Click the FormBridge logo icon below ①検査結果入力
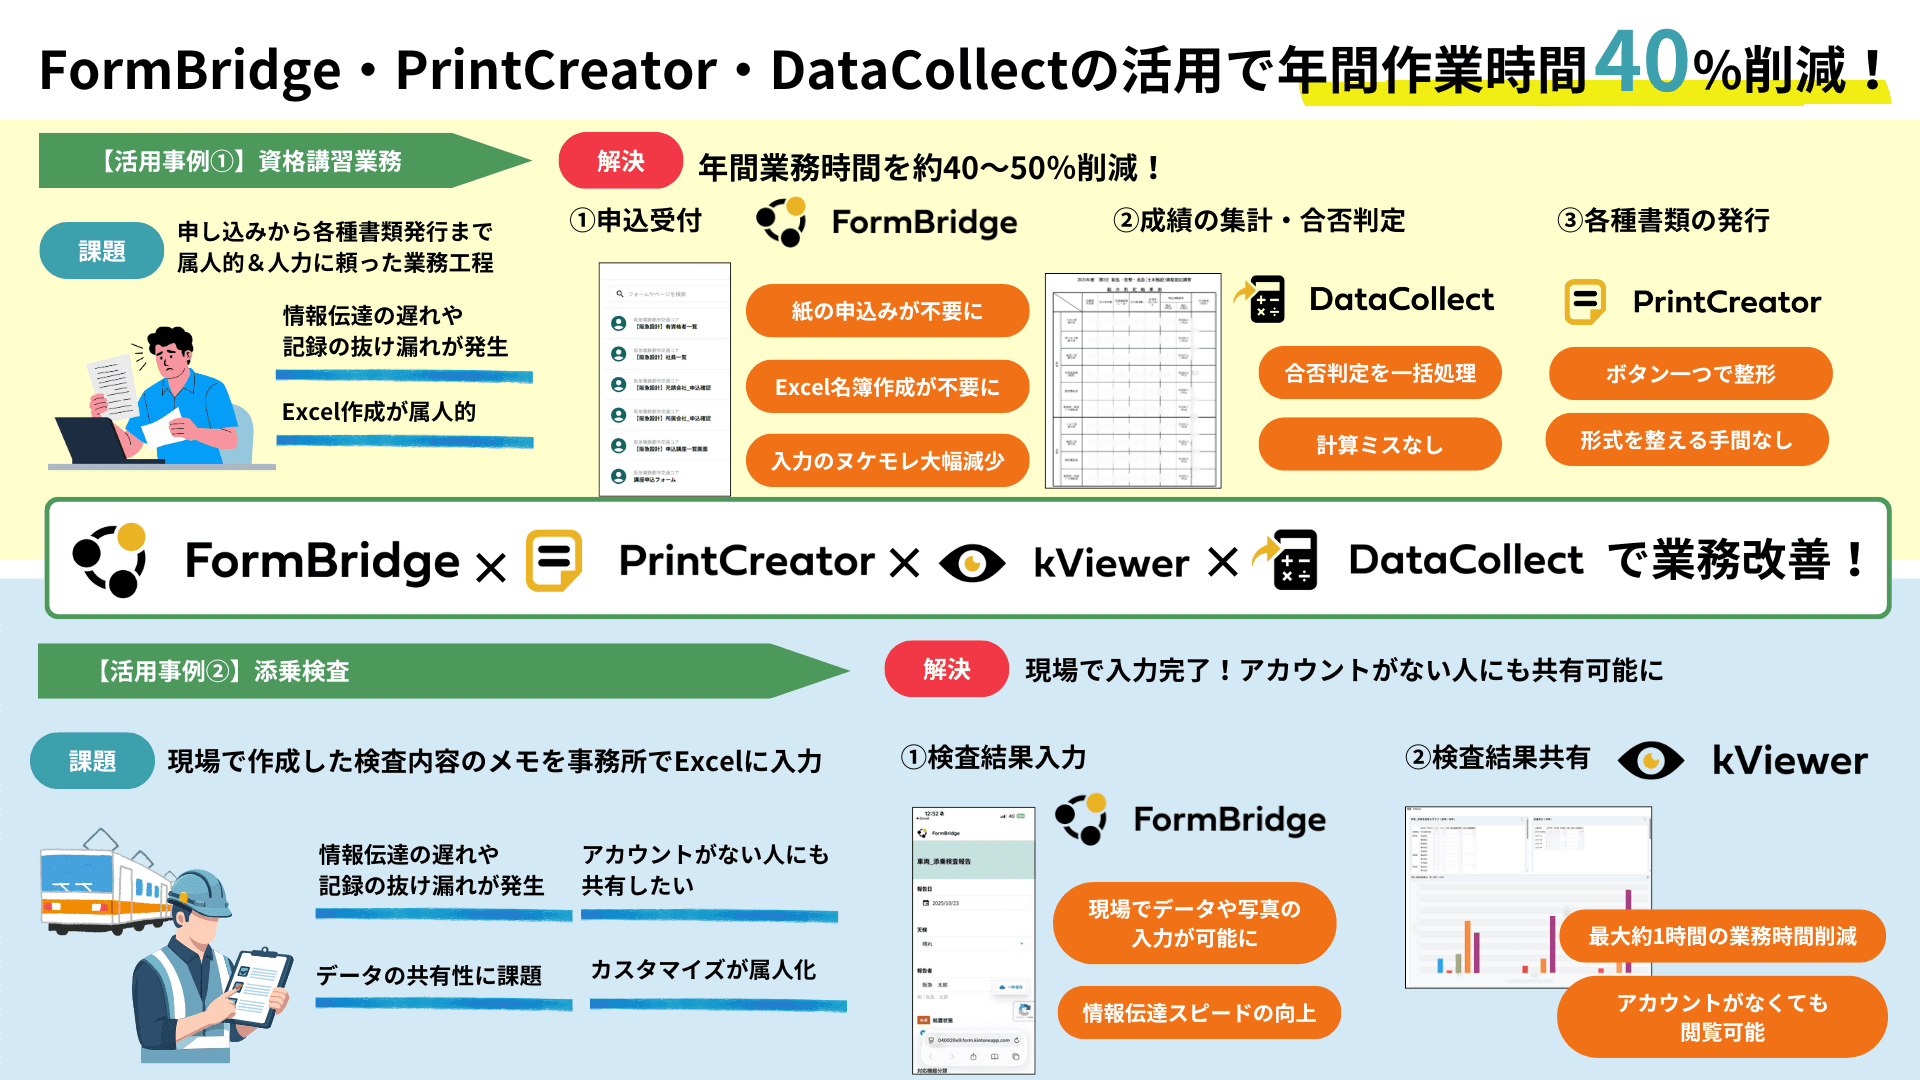 (1081, 819)
